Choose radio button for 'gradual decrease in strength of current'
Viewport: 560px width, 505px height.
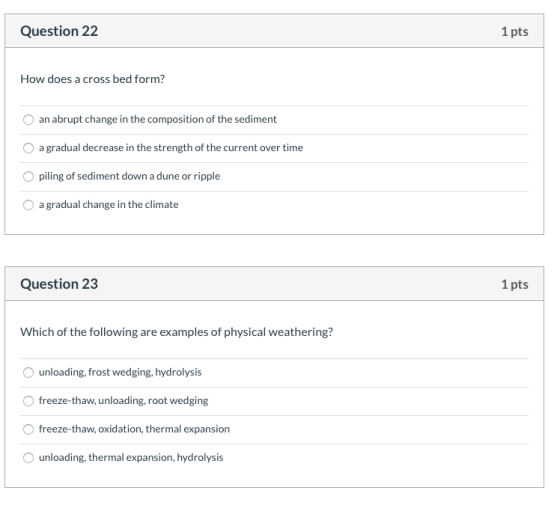pyautogui.click(x=28, y=148)
